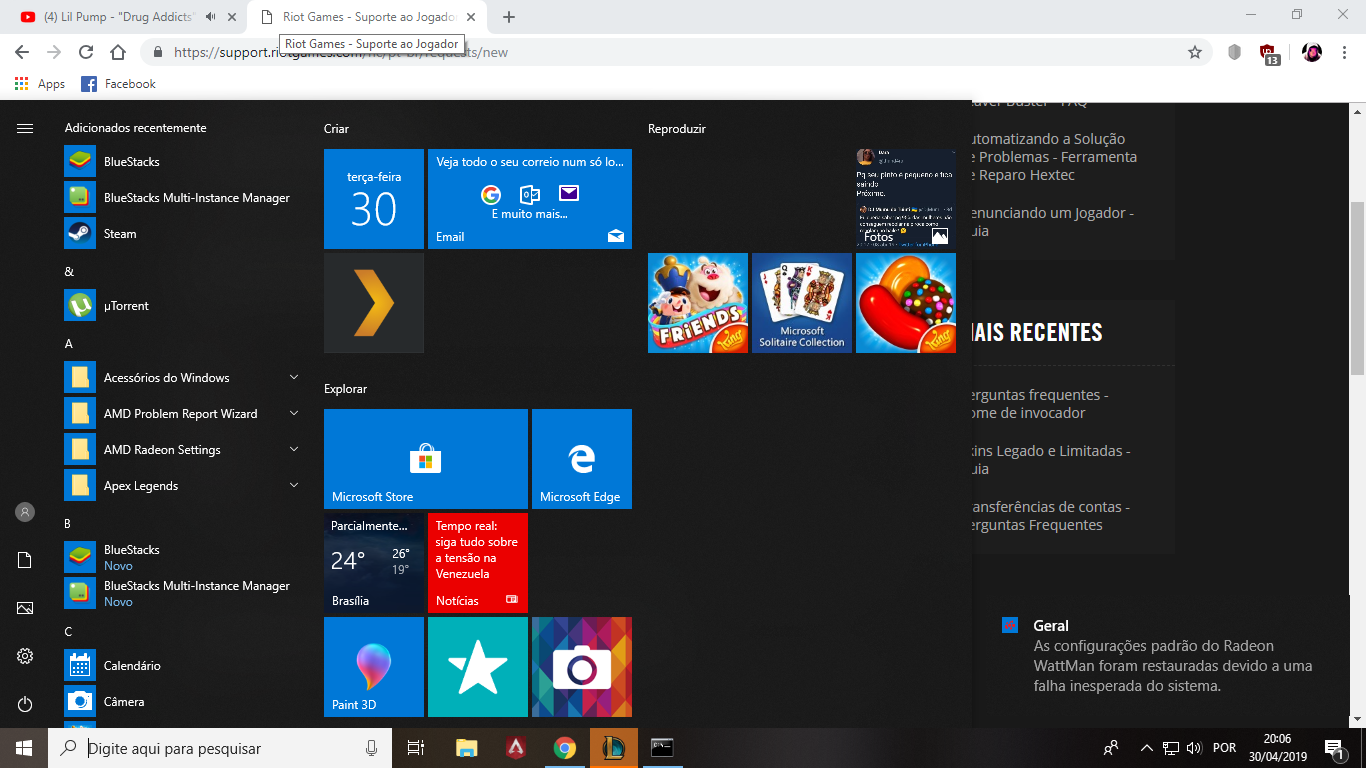The image size is (1366, 768).
Task: Open the calendar tile showing terça-feira 30
Action: tap(374, 199)
